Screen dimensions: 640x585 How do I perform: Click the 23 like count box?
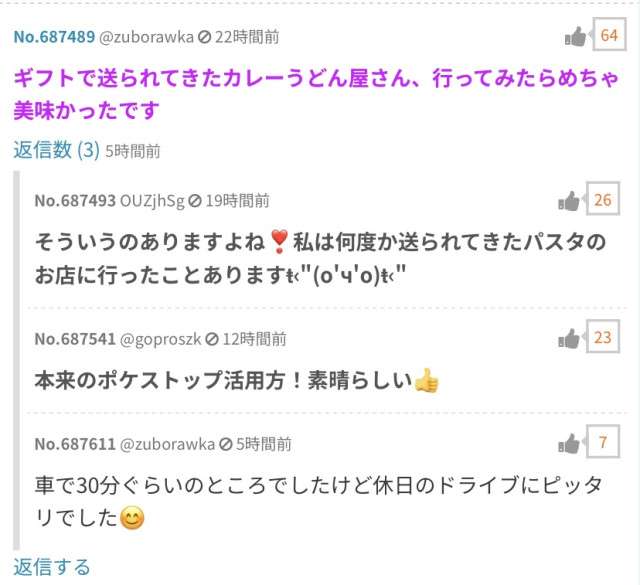[x=603, y=337]
